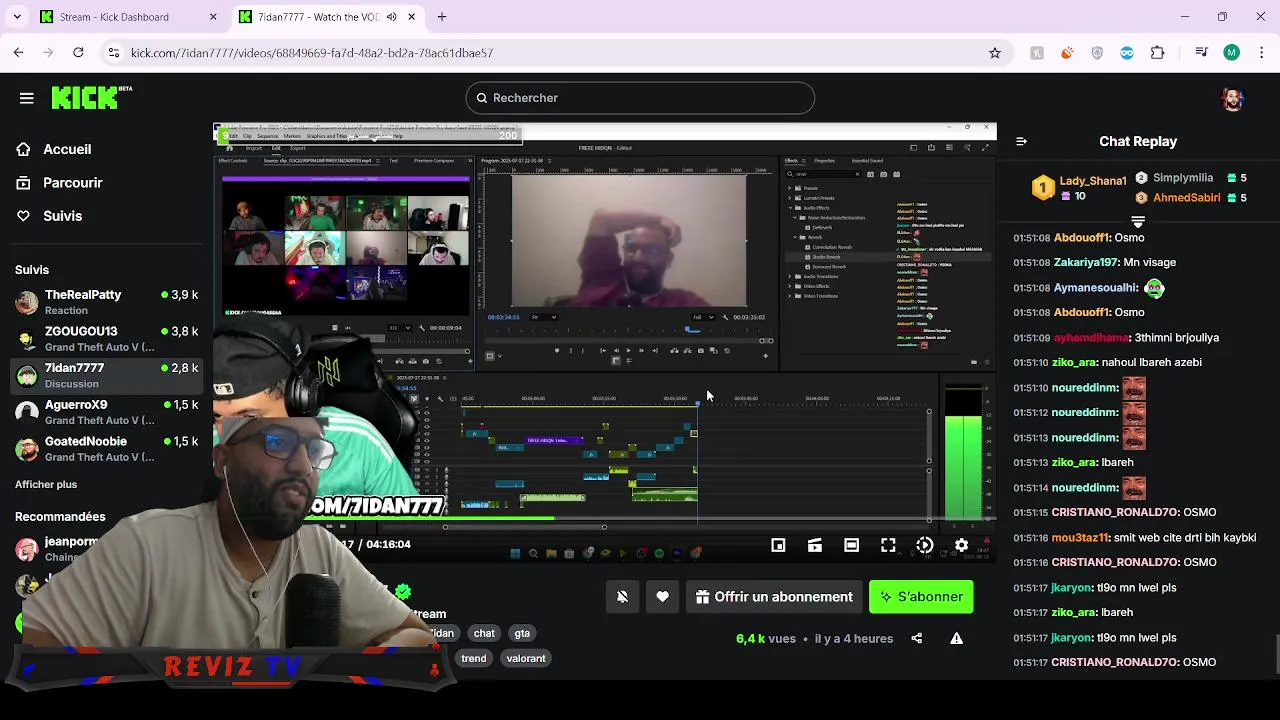Open ZGOUGOU13 followed channel
This screenshot has width=1280, height=720.
coord(106,338)
